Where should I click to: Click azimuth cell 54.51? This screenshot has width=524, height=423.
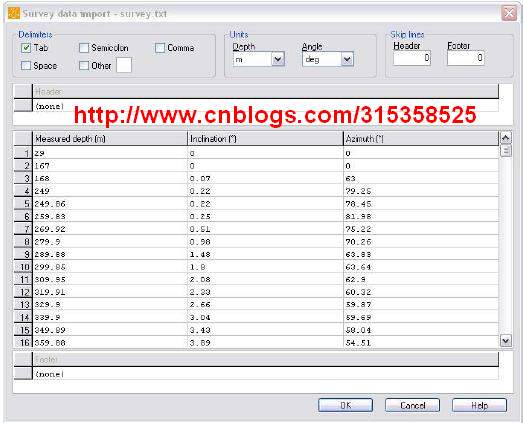421,342
